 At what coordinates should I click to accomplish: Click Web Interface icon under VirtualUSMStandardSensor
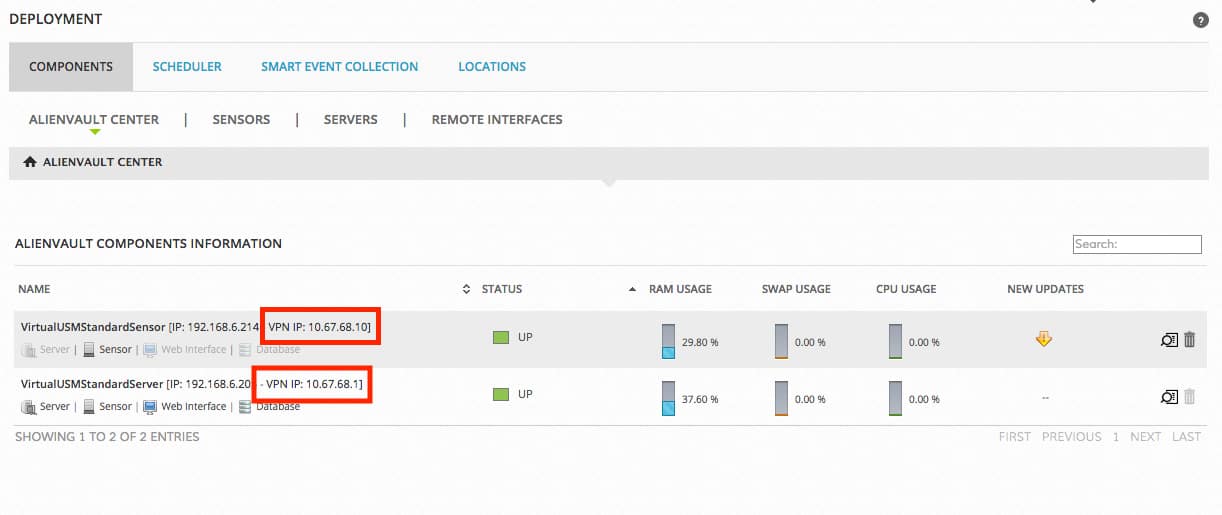150,350
